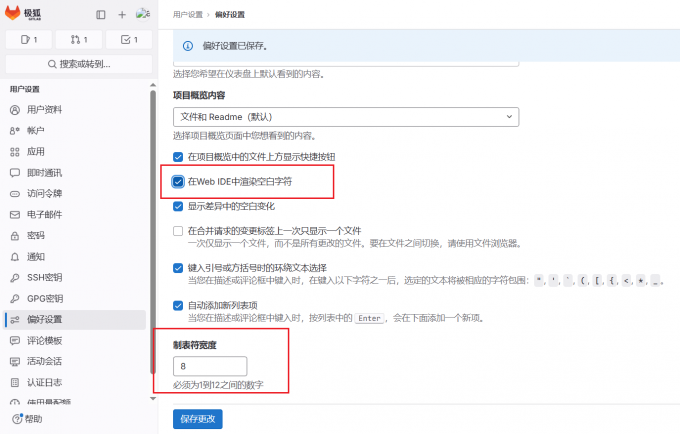Click the 密码 lock icon
Screen dimensions: 680x434
[x=15, y=236]
